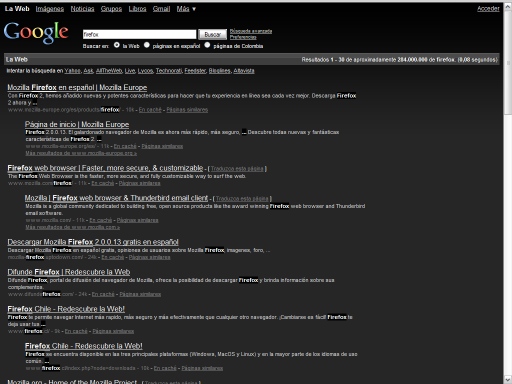Screen dimensions: 512x384
Task: Select 'La Web' in the top navigation
Action: (x=17, y=9)
